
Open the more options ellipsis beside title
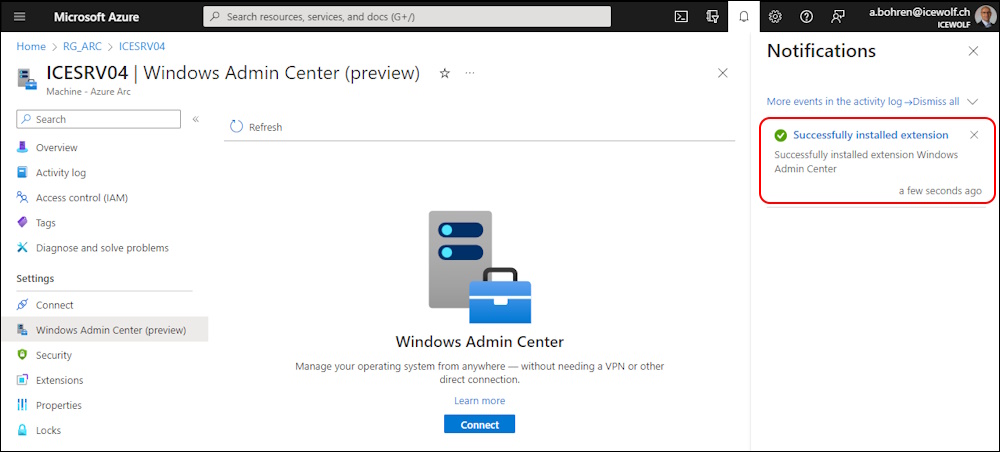click(470, 73)
